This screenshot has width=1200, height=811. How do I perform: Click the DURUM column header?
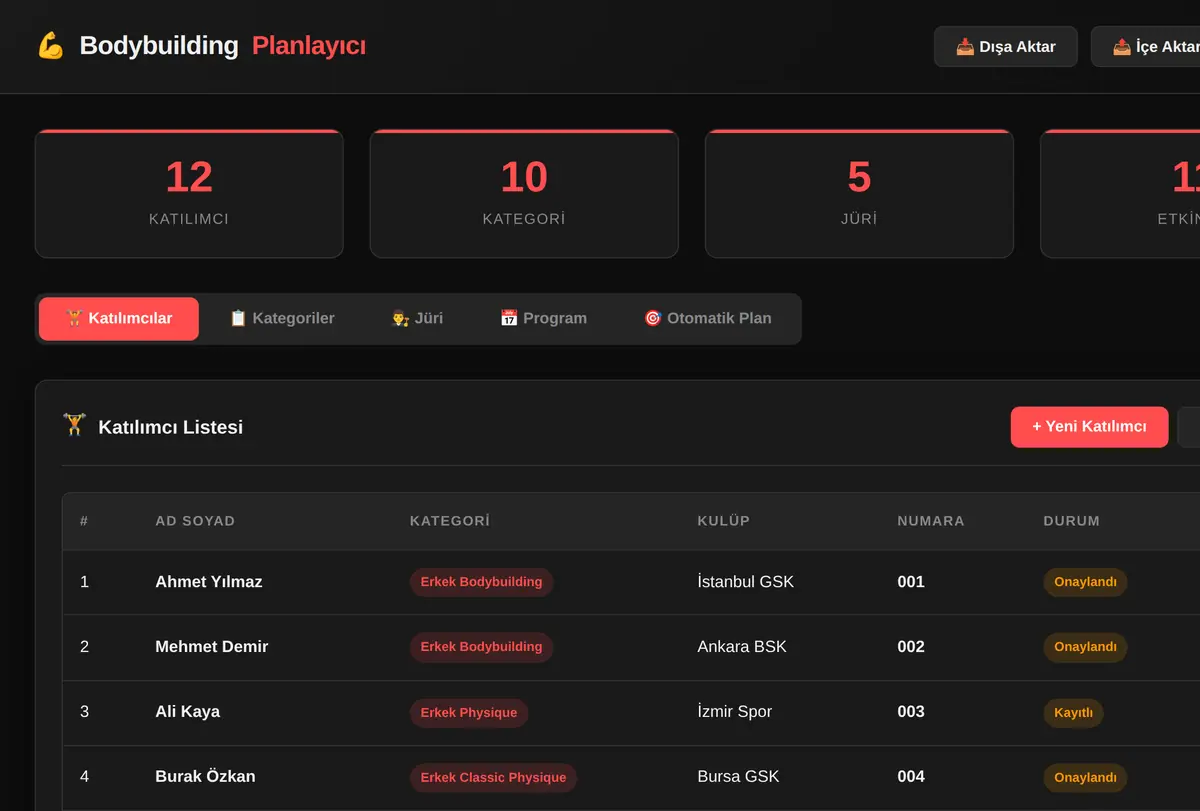(1071, 521)
